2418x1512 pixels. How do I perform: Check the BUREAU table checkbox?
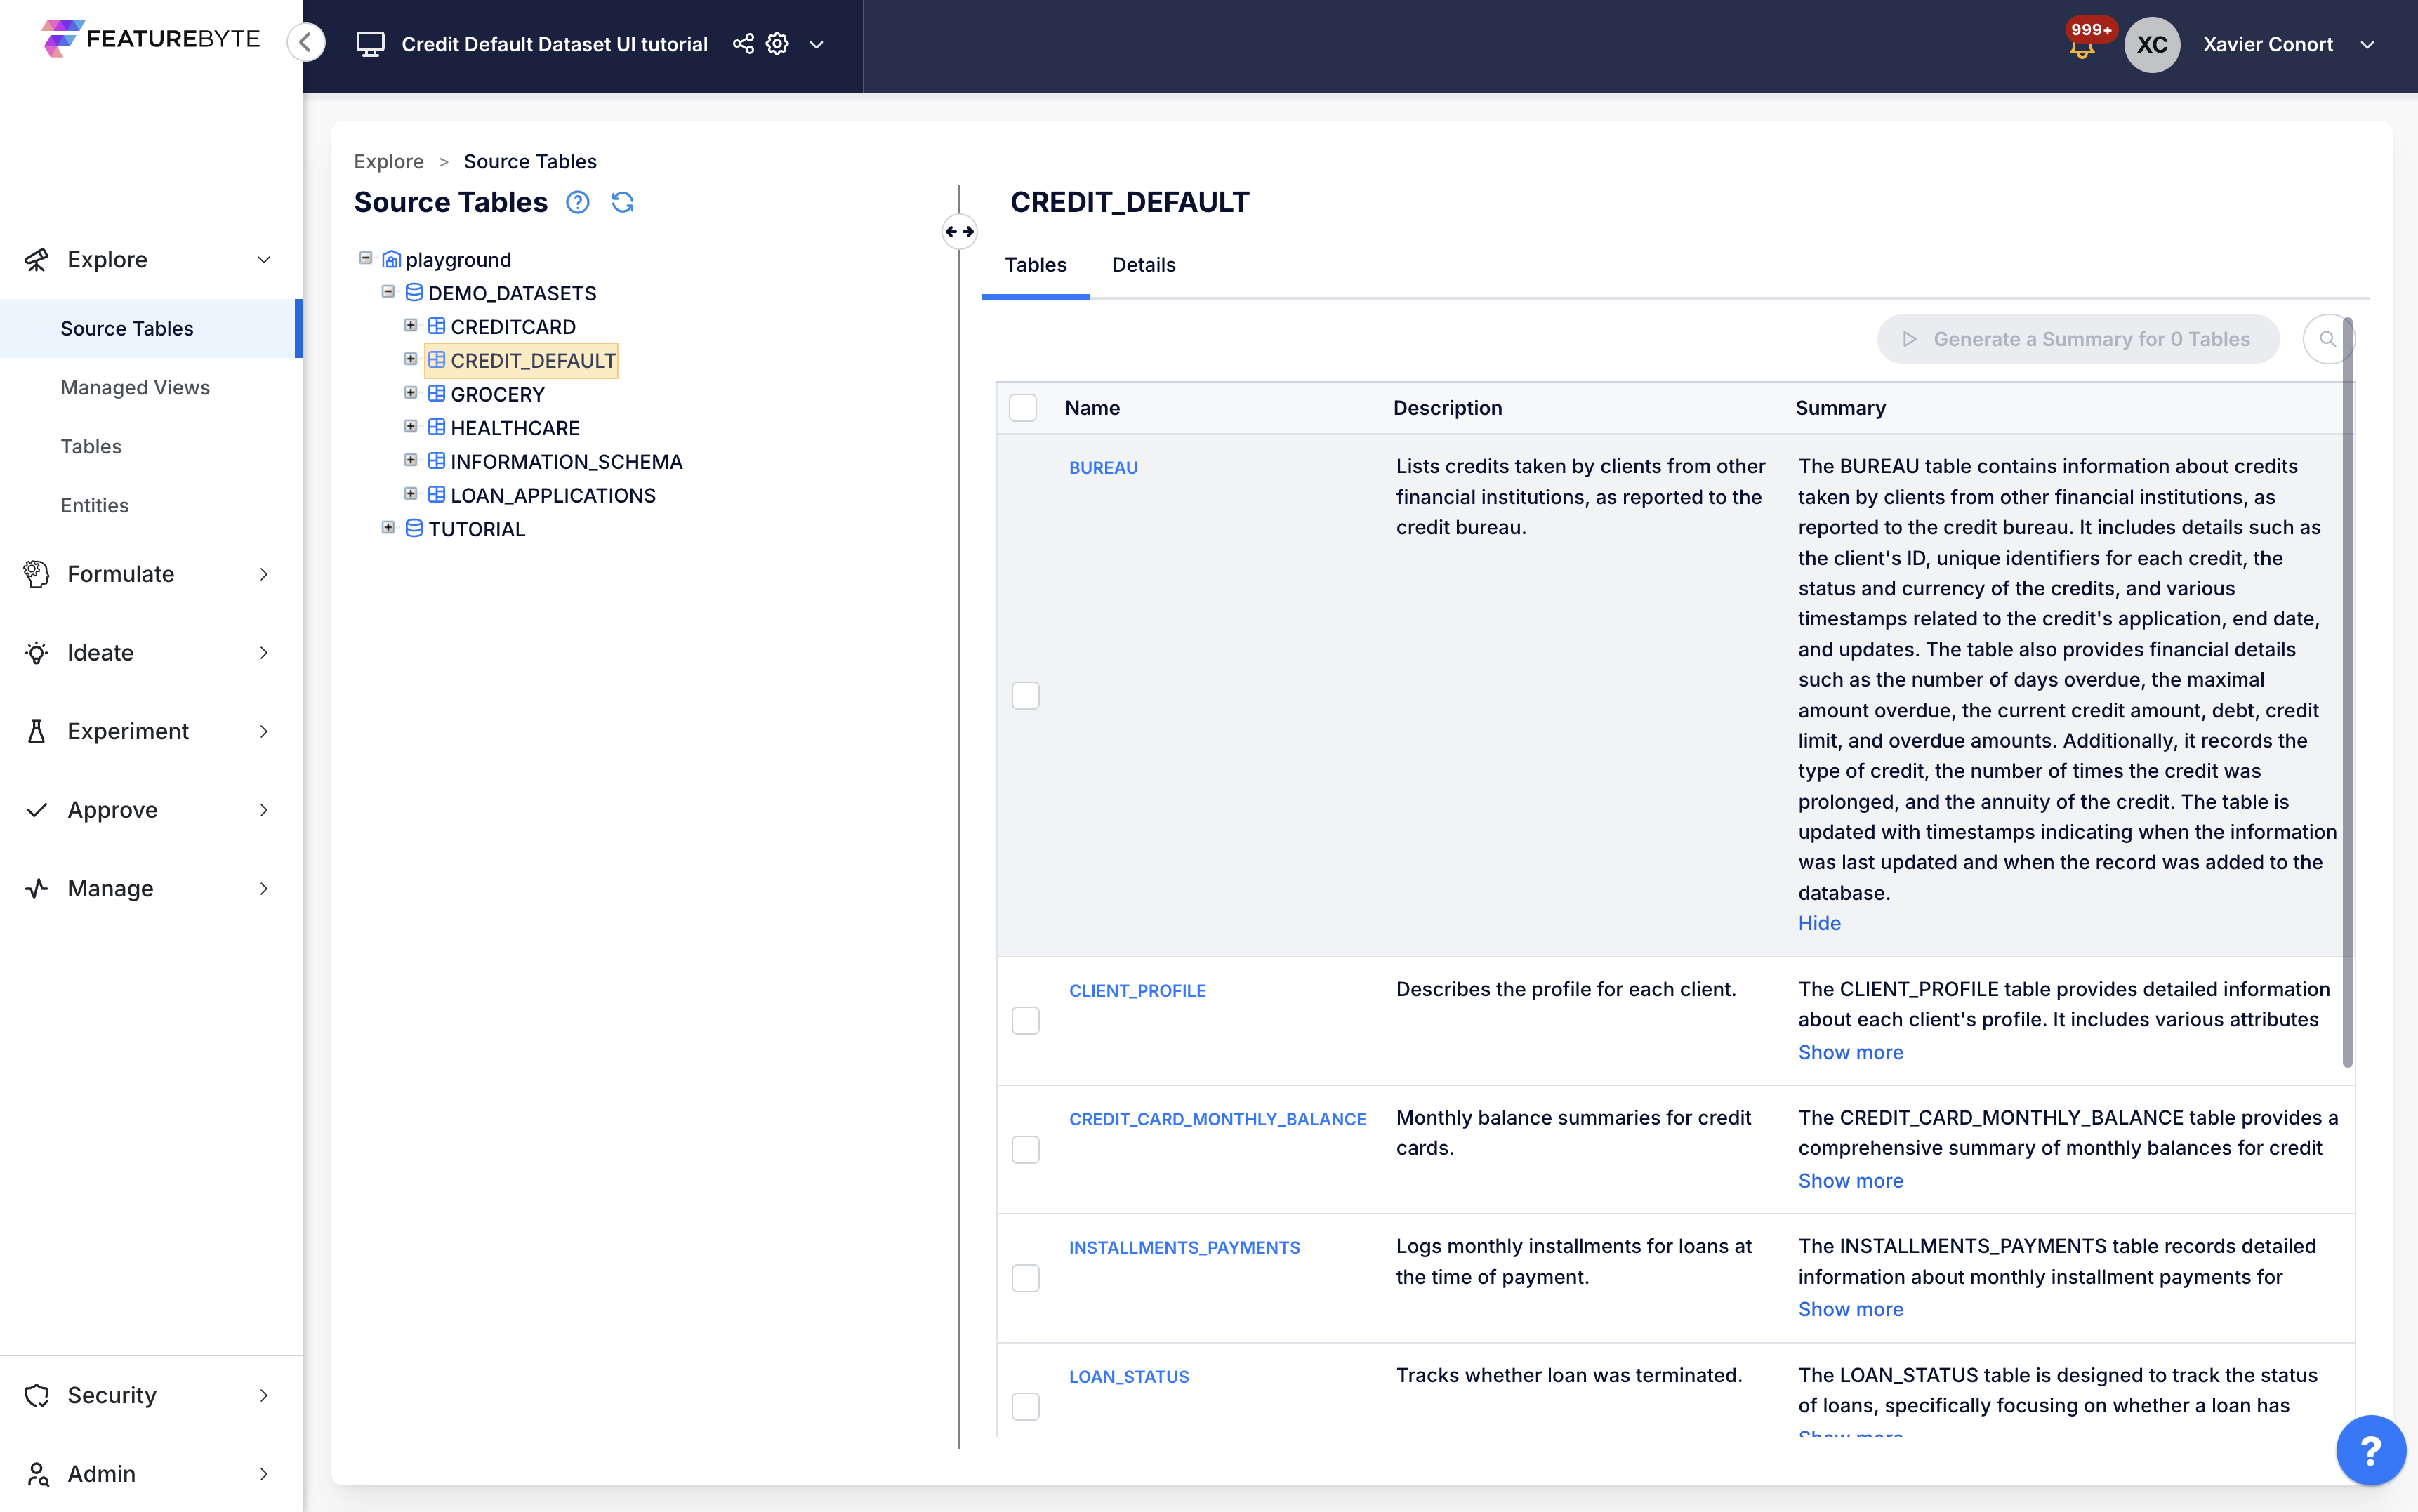coord(1025,695)
